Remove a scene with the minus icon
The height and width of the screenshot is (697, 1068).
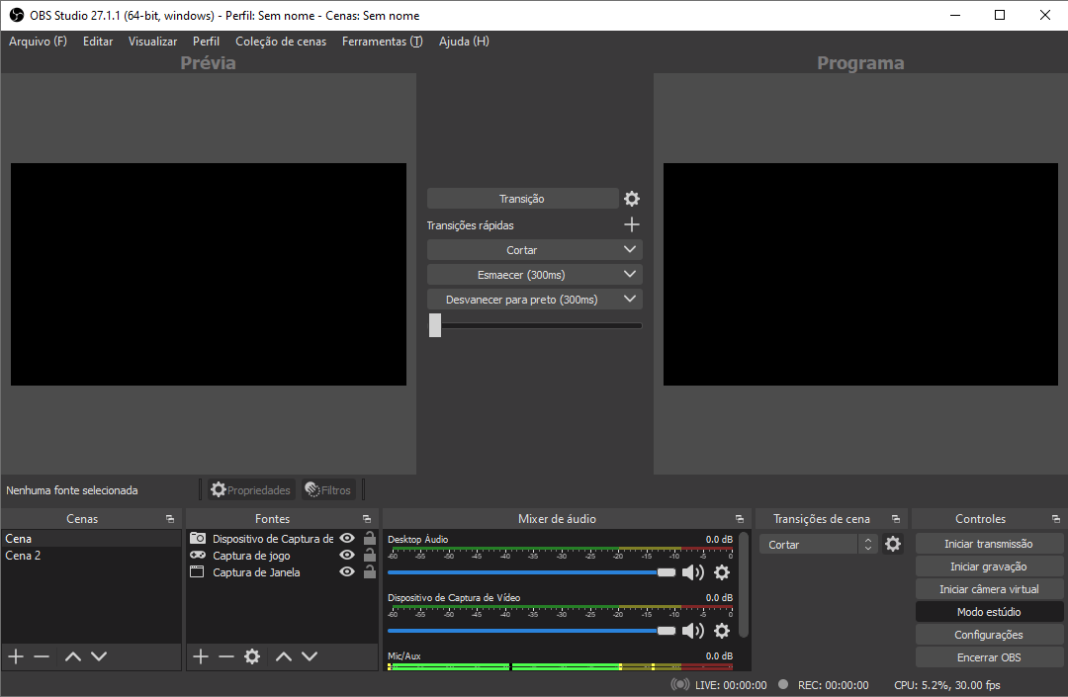[41, 656]
